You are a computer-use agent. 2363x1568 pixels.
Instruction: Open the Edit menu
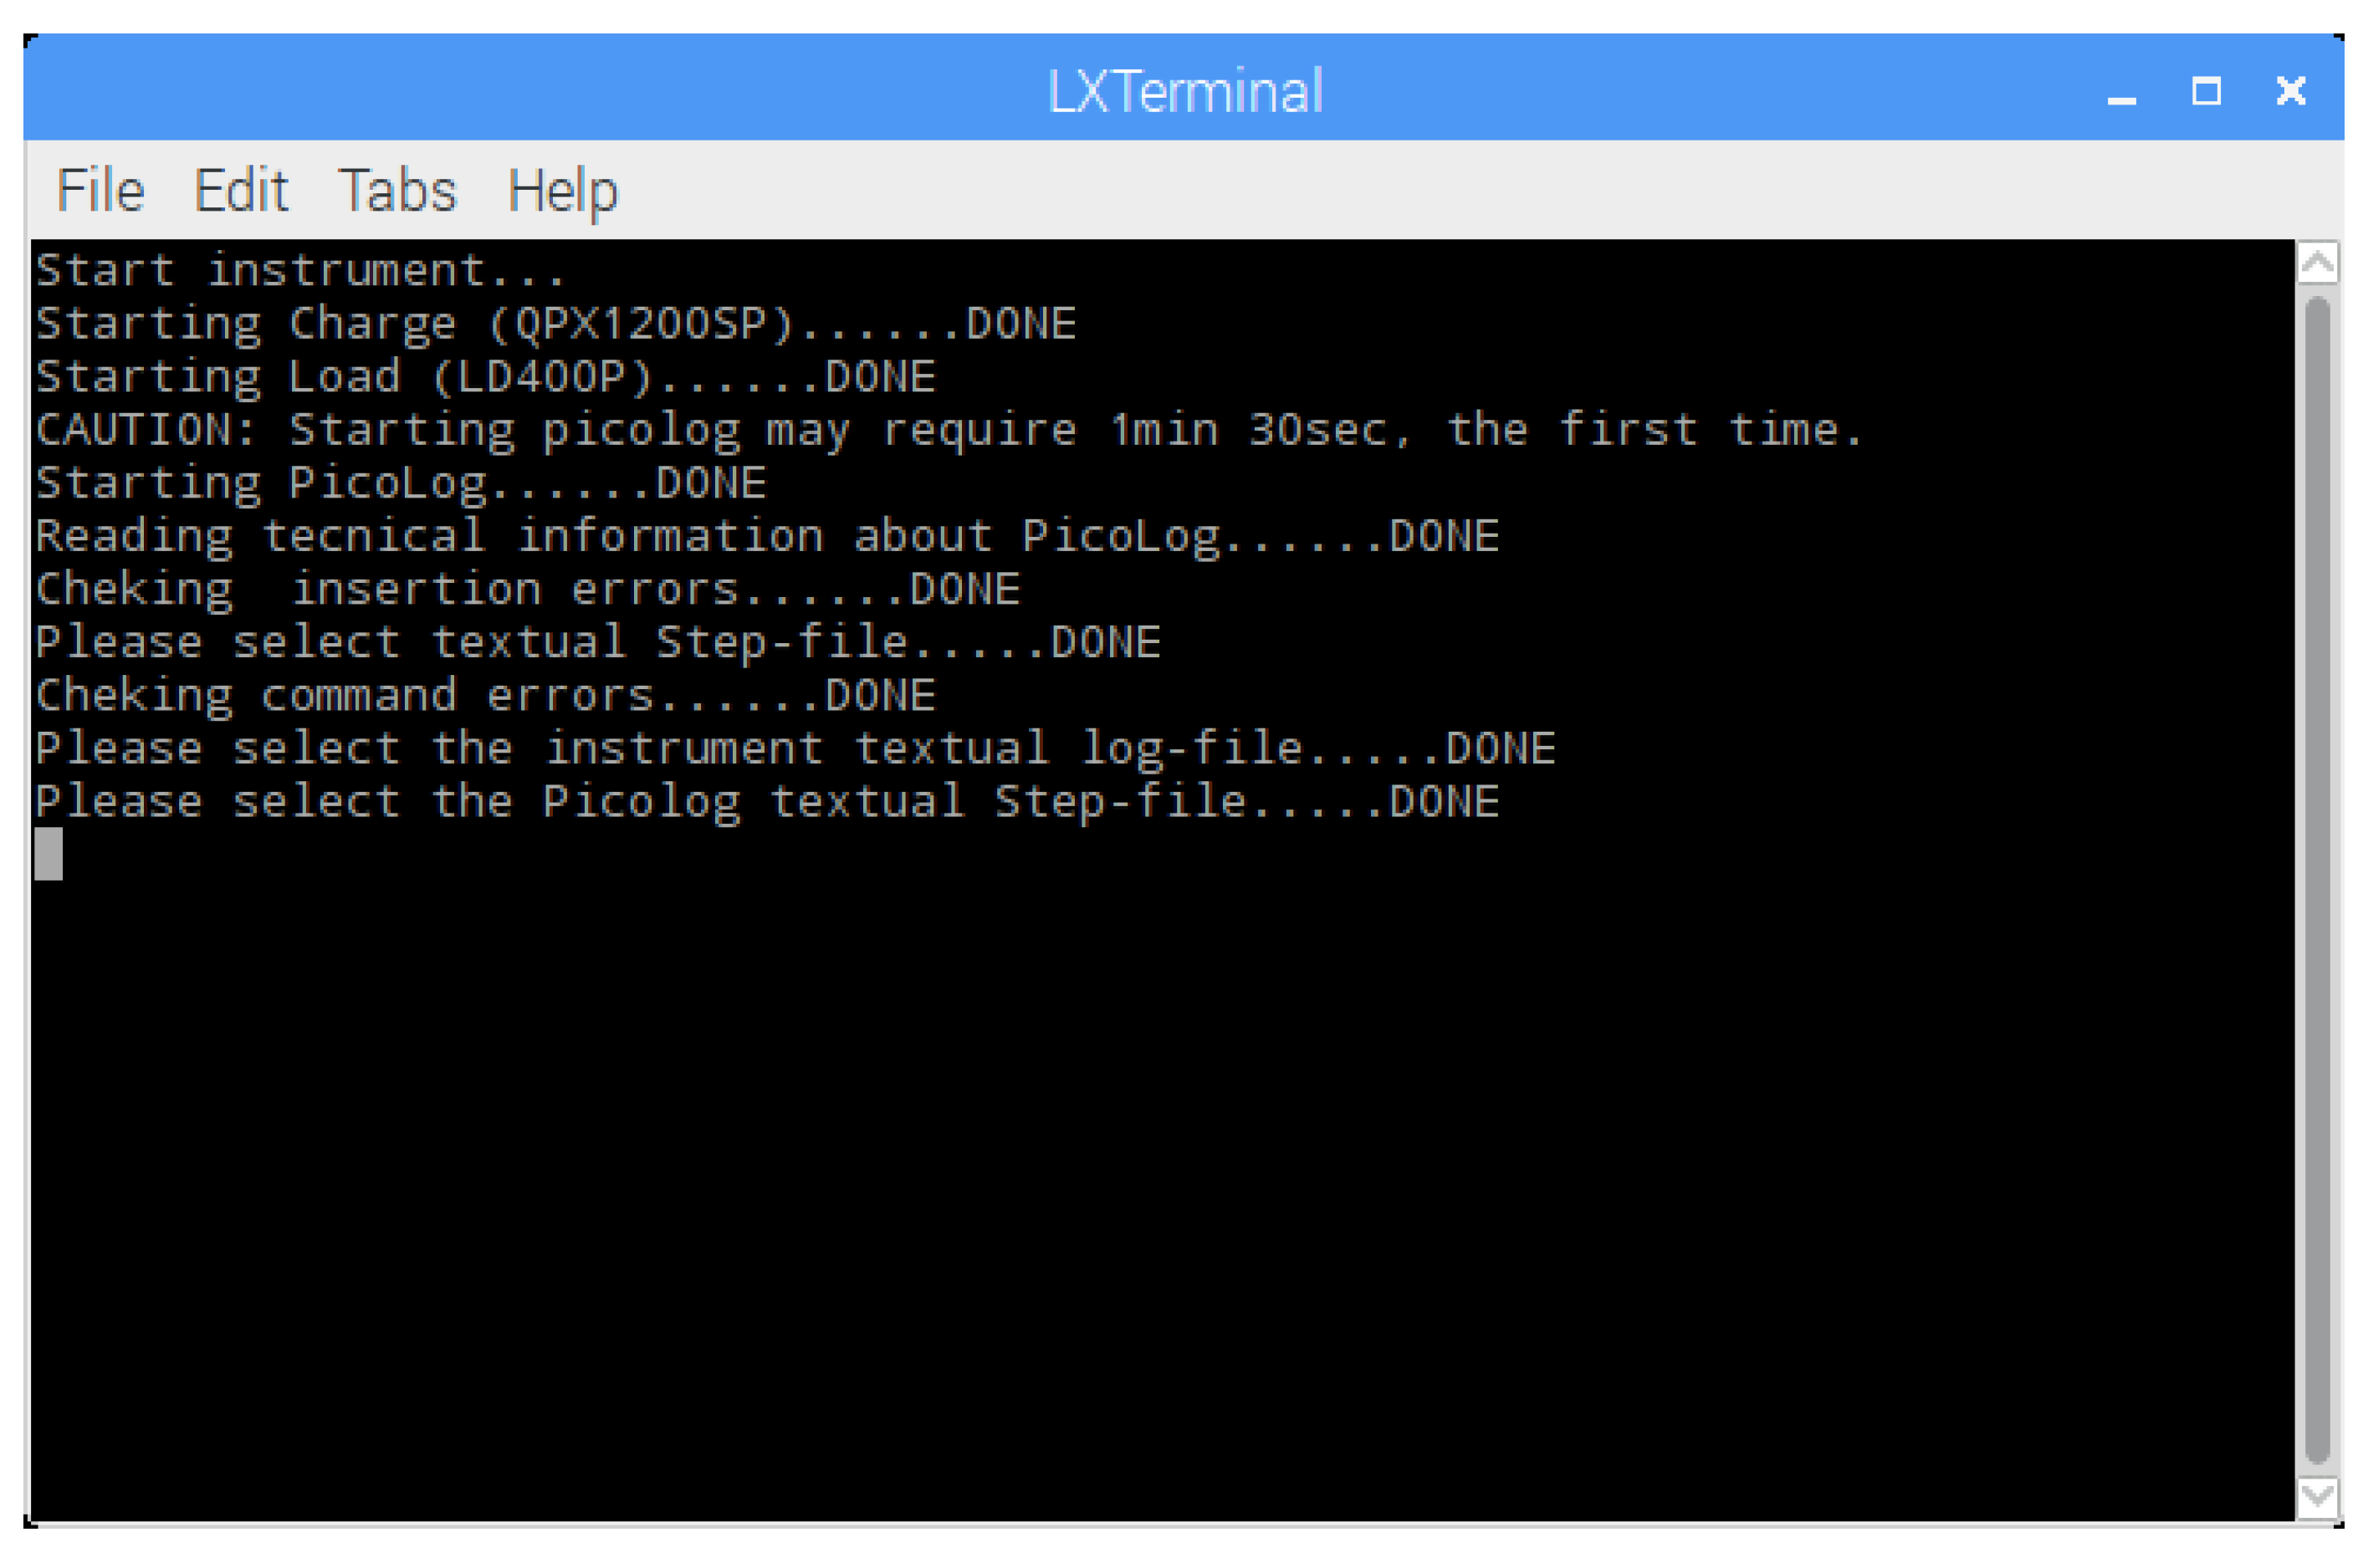241,190
